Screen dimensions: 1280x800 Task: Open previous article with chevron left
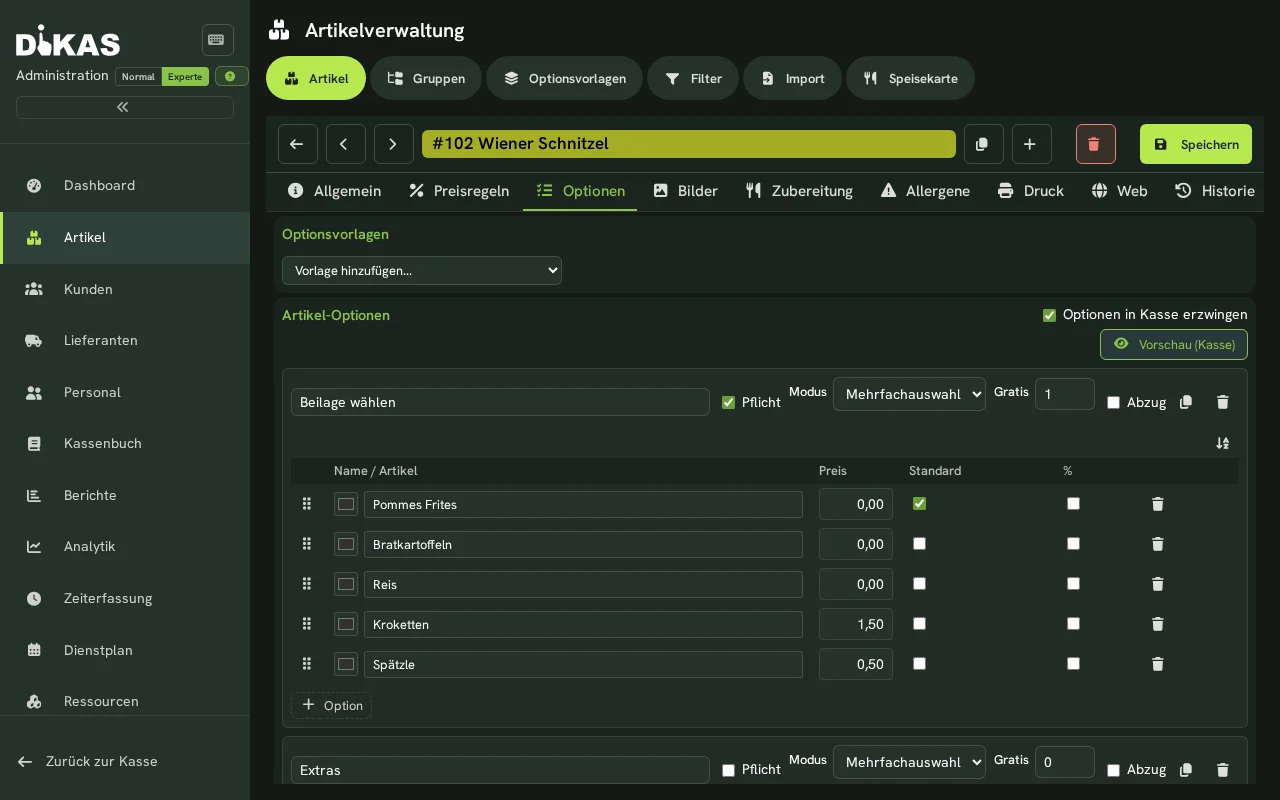[x=346, y=144]
